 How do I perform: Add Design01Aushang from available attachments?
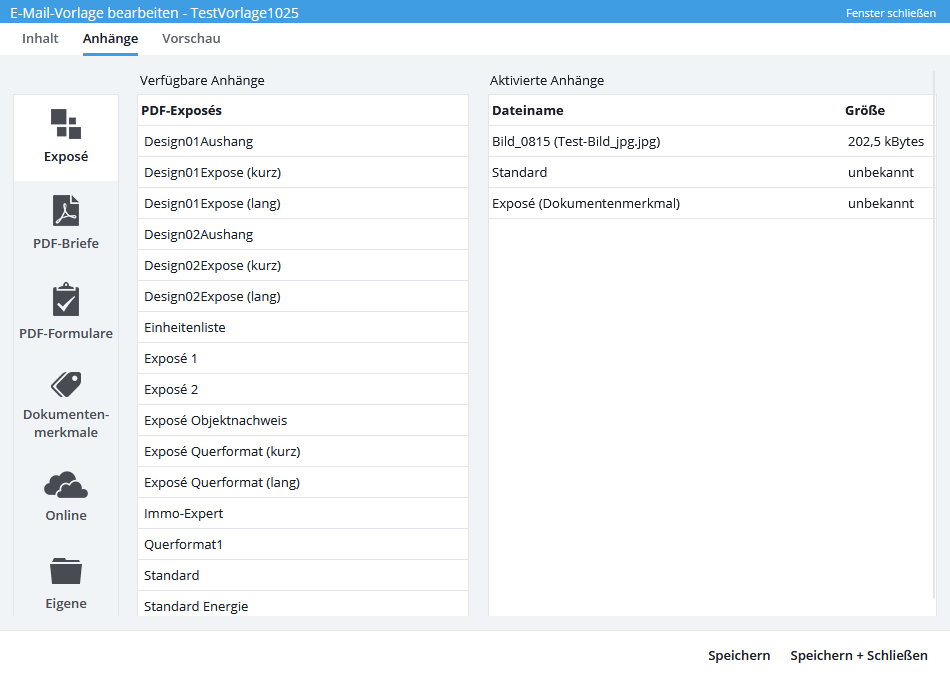199,142
